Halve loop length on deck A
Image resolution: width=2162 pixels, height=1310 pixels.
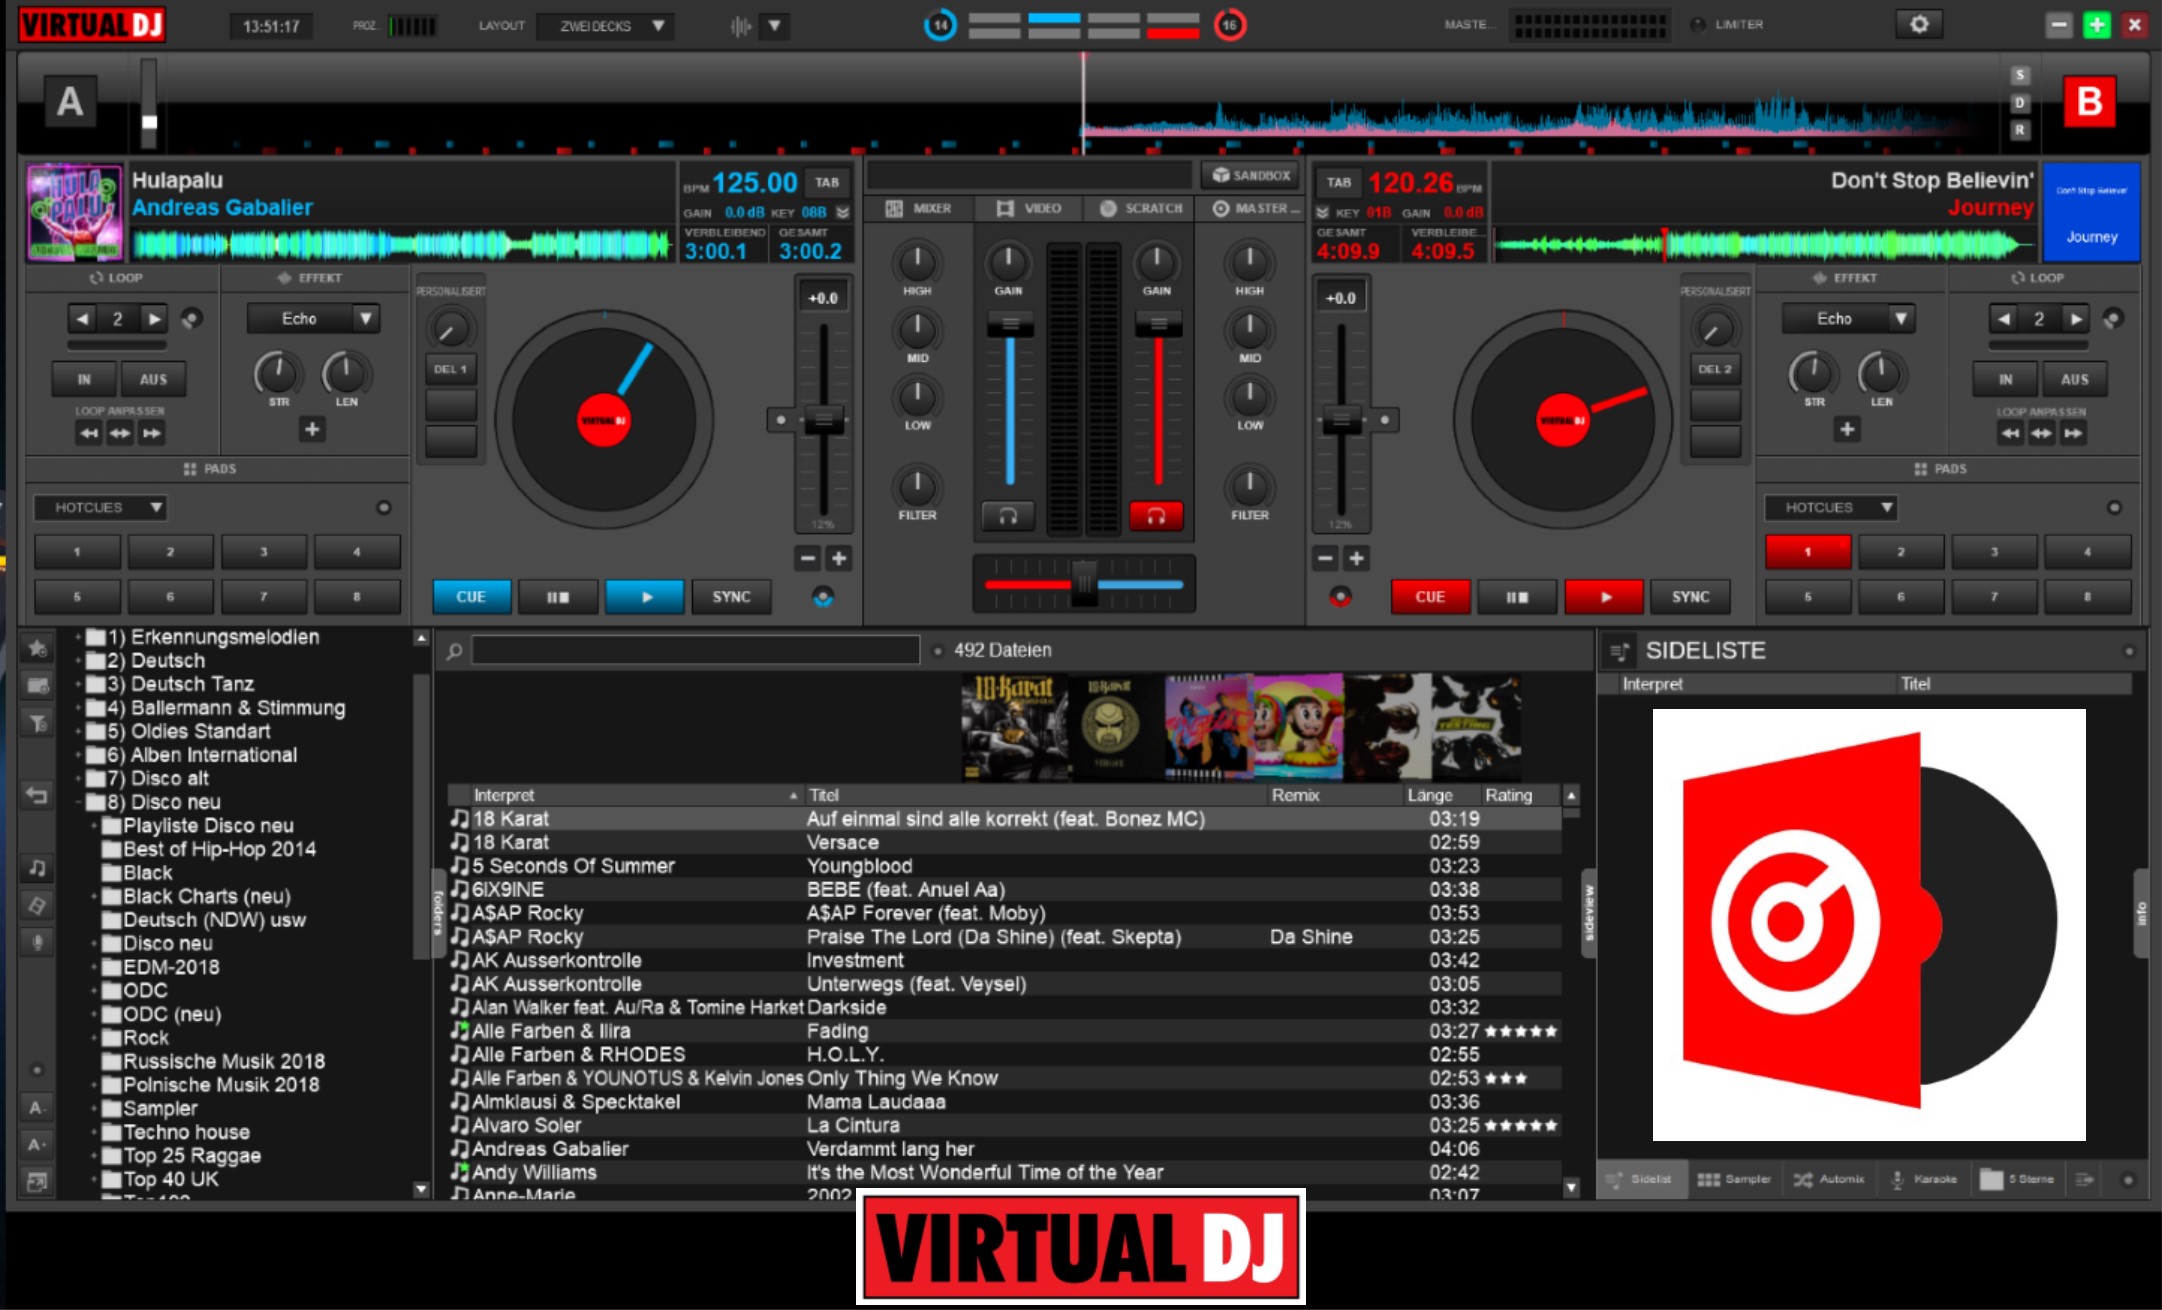click(83, 319)
